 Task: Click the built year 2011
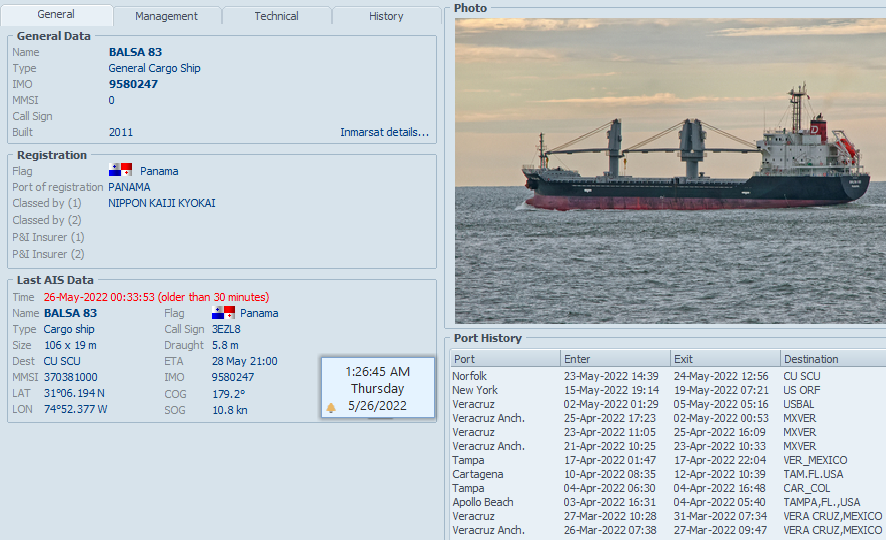tap(121, 132)
